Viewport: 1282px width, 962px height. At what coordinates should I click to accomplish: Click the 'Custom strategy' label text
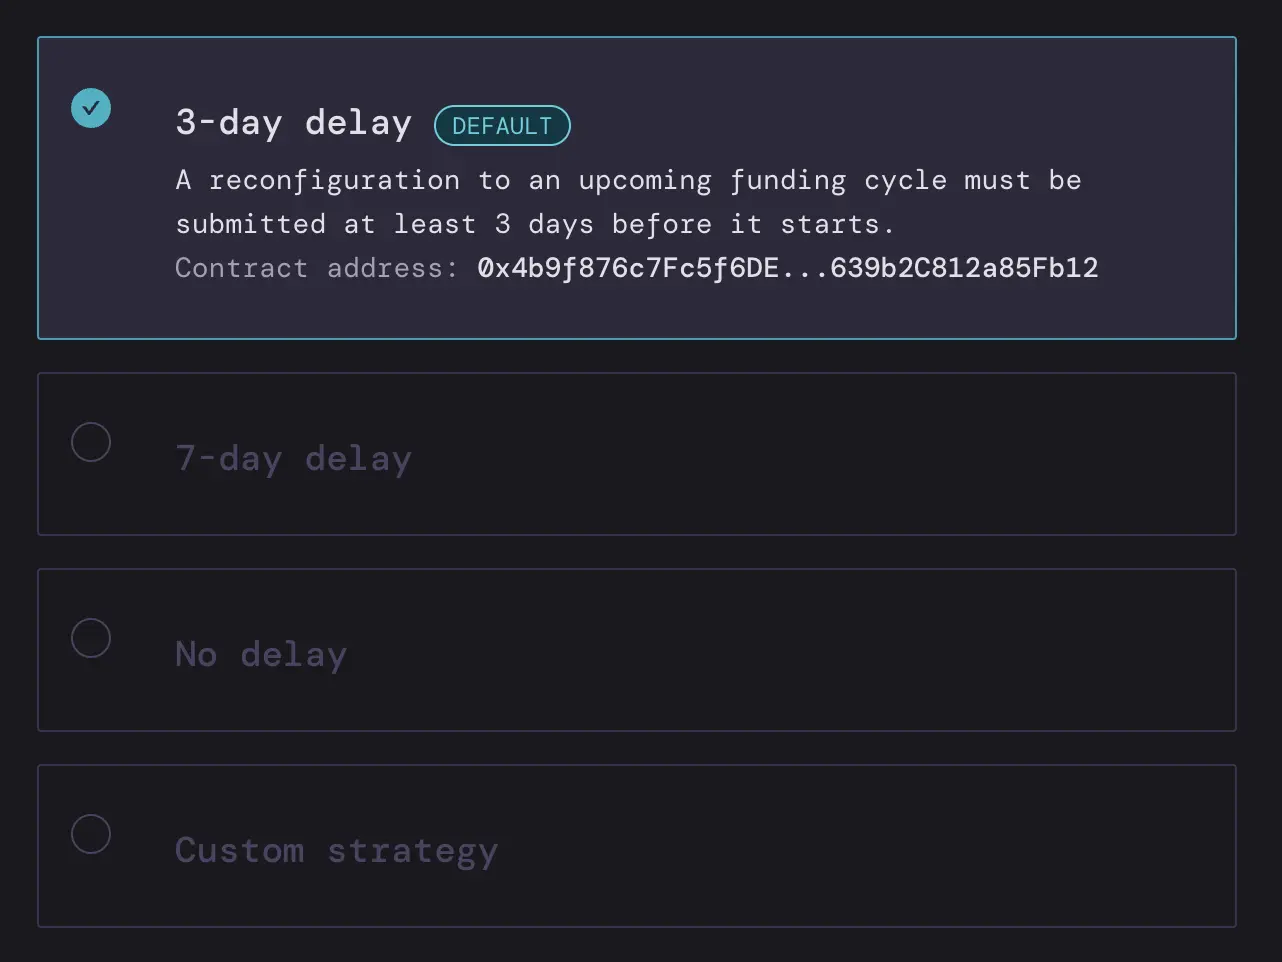(x=336, y=850)
